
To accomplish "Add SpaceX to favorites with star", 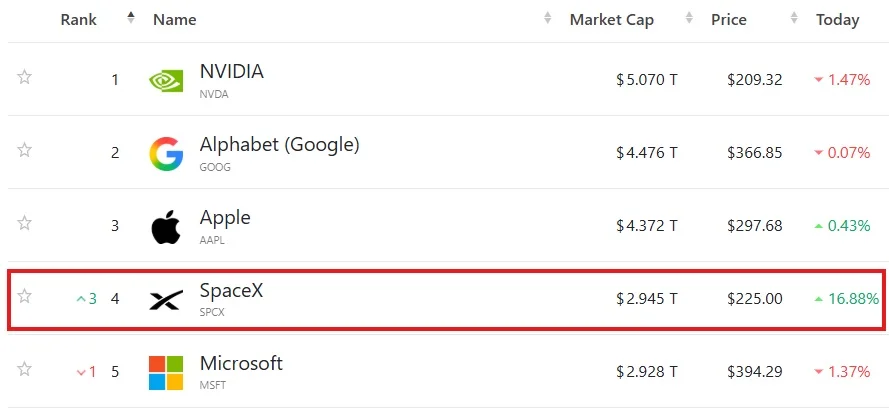I will (24, 296).
